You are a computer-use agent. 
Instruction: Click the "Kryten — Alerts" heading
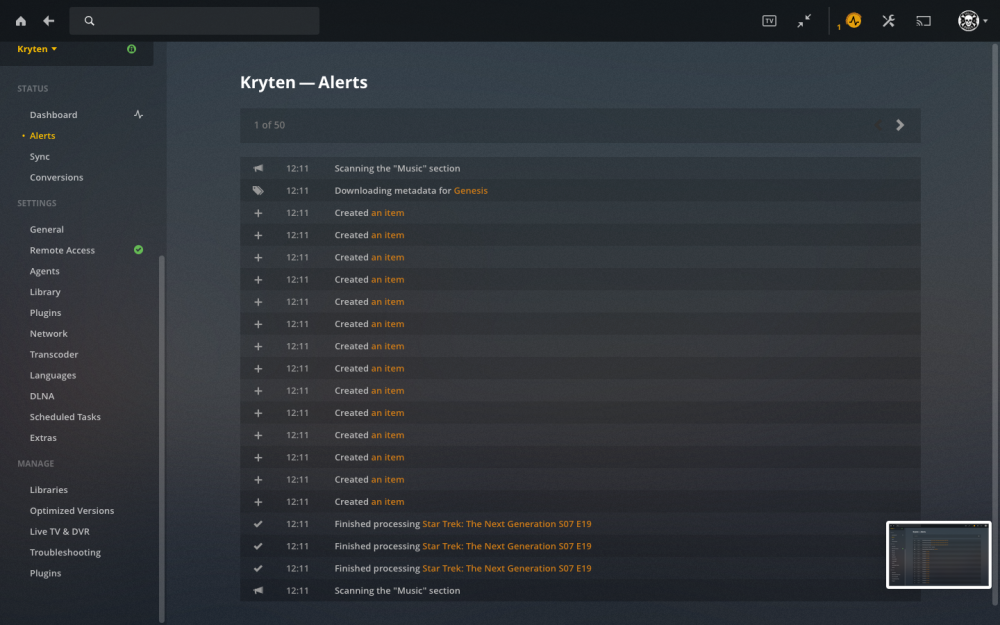tap(304, 82)
